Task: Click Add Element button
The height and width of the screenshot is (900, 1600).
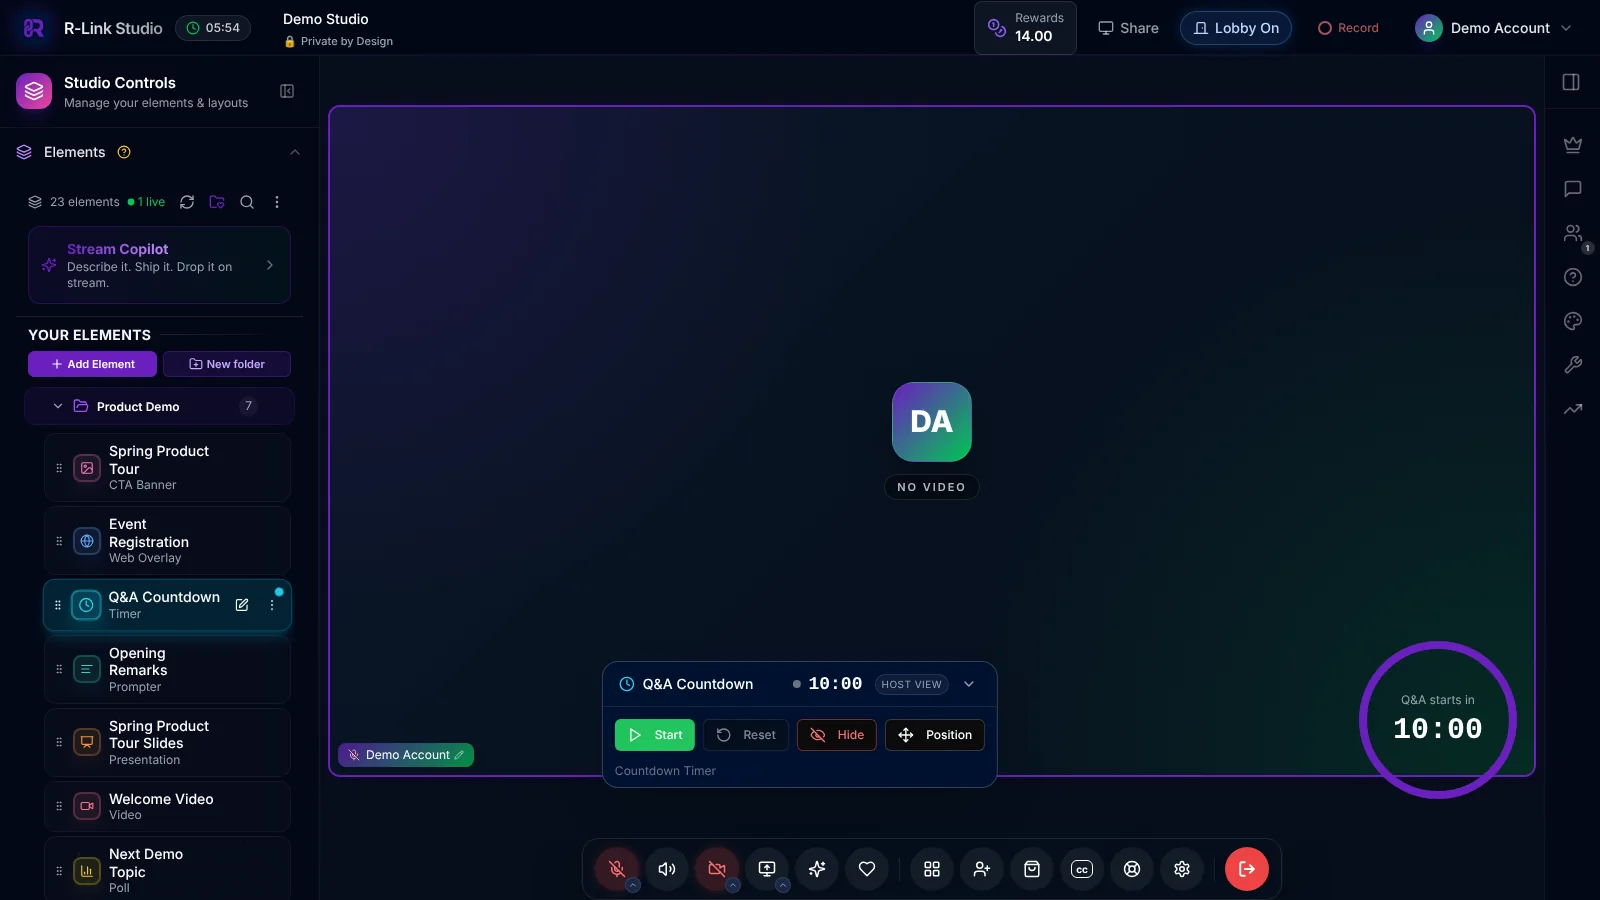Action: (92, 364)
